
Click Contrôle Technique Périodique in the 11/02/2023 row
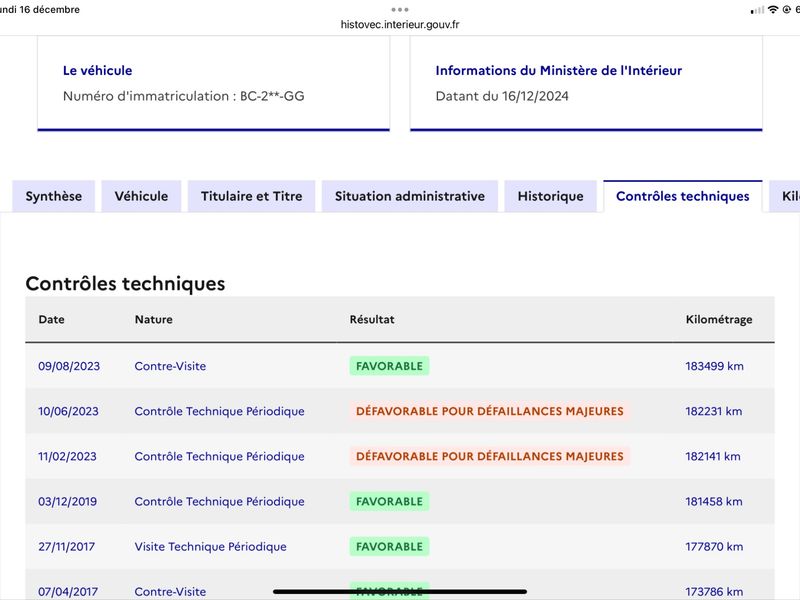[x=219, y=456]
